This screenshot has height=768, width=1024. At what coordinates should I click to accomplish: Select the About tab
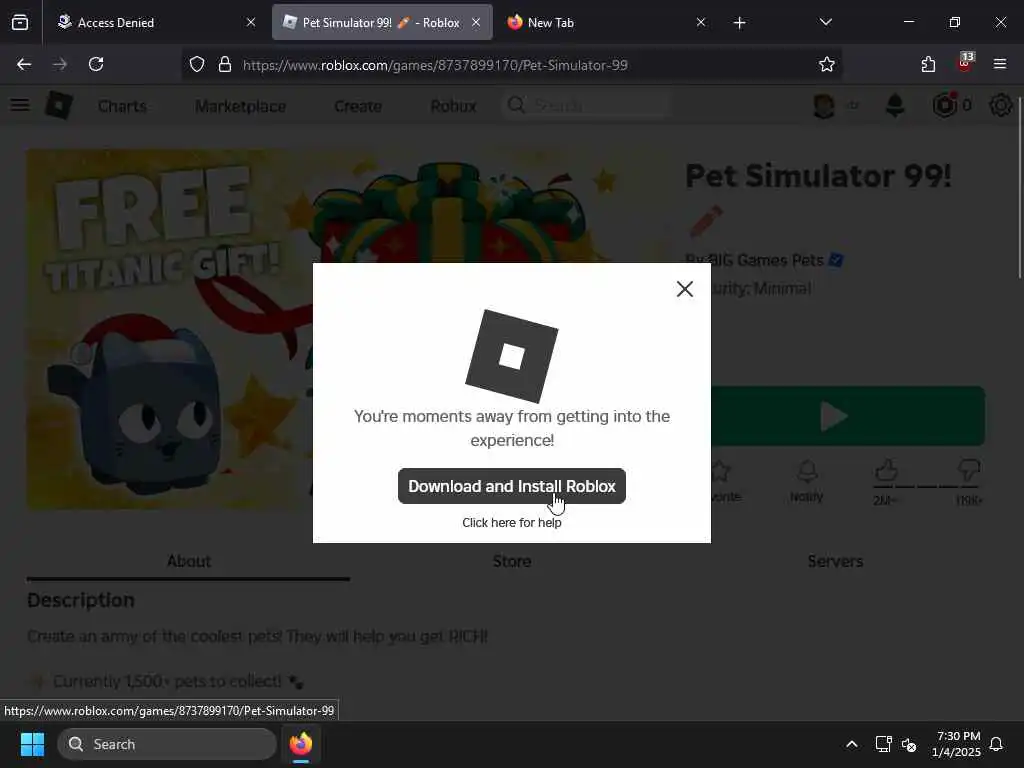click(x=189, y=561)
